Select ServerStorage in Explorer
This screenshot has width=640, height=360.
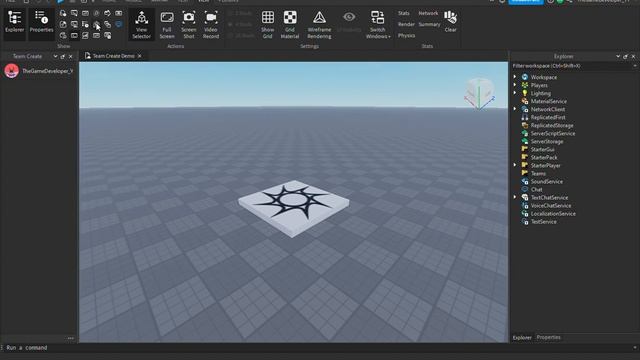pyautogui.click(x=547, y=142)
